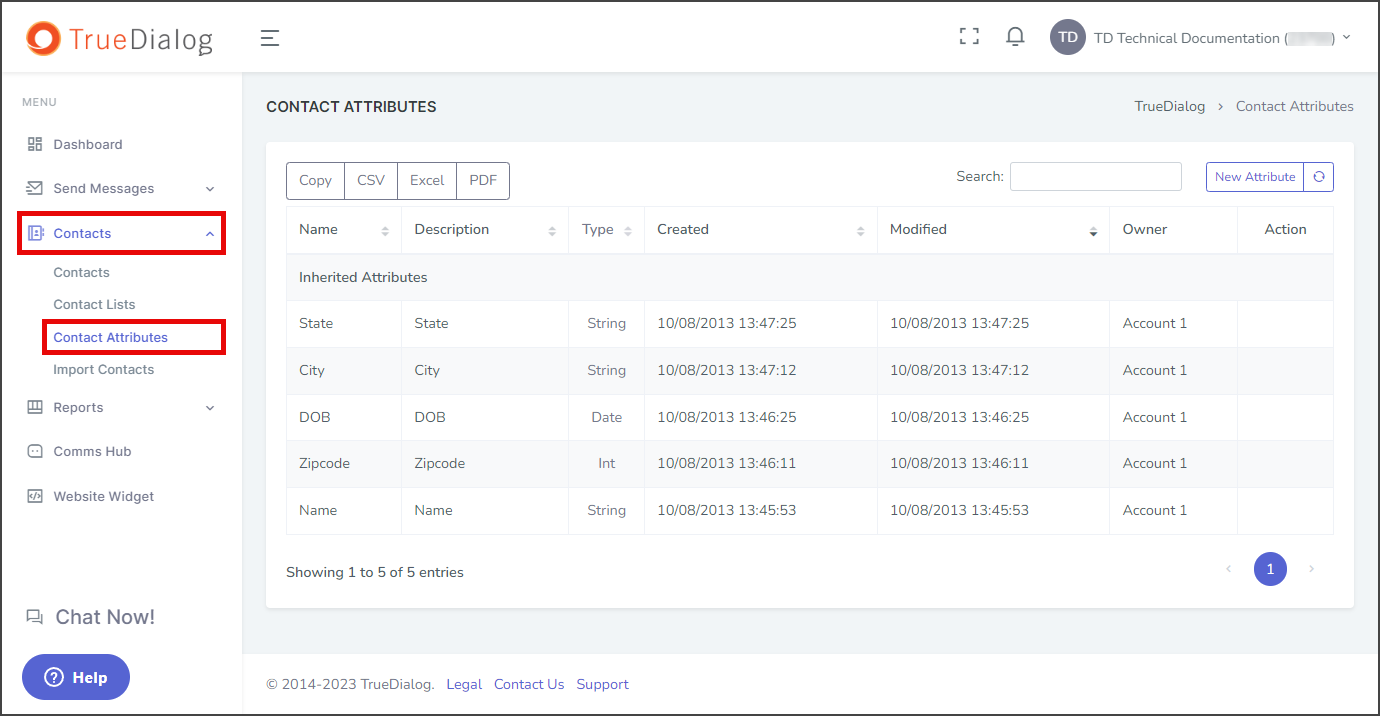Viewport: 1380px width, 716px height.
Task: Click the next page arrow
Action: tap(1312, 569)
